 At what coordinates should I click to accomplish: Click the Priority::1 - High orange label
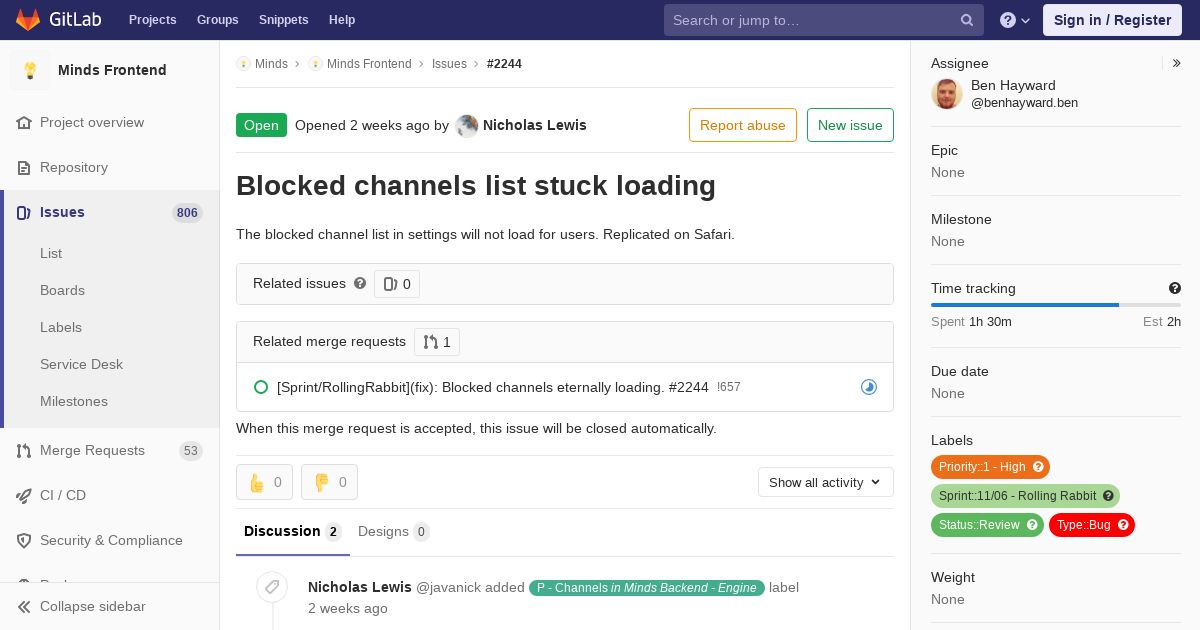point(991,467)
